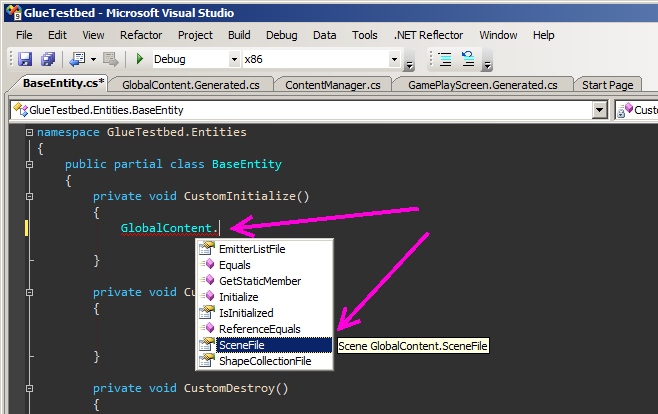Click the grayed Redo toolbar icon
The width and height of the screenshot is (658, 414).
(111, 59)
